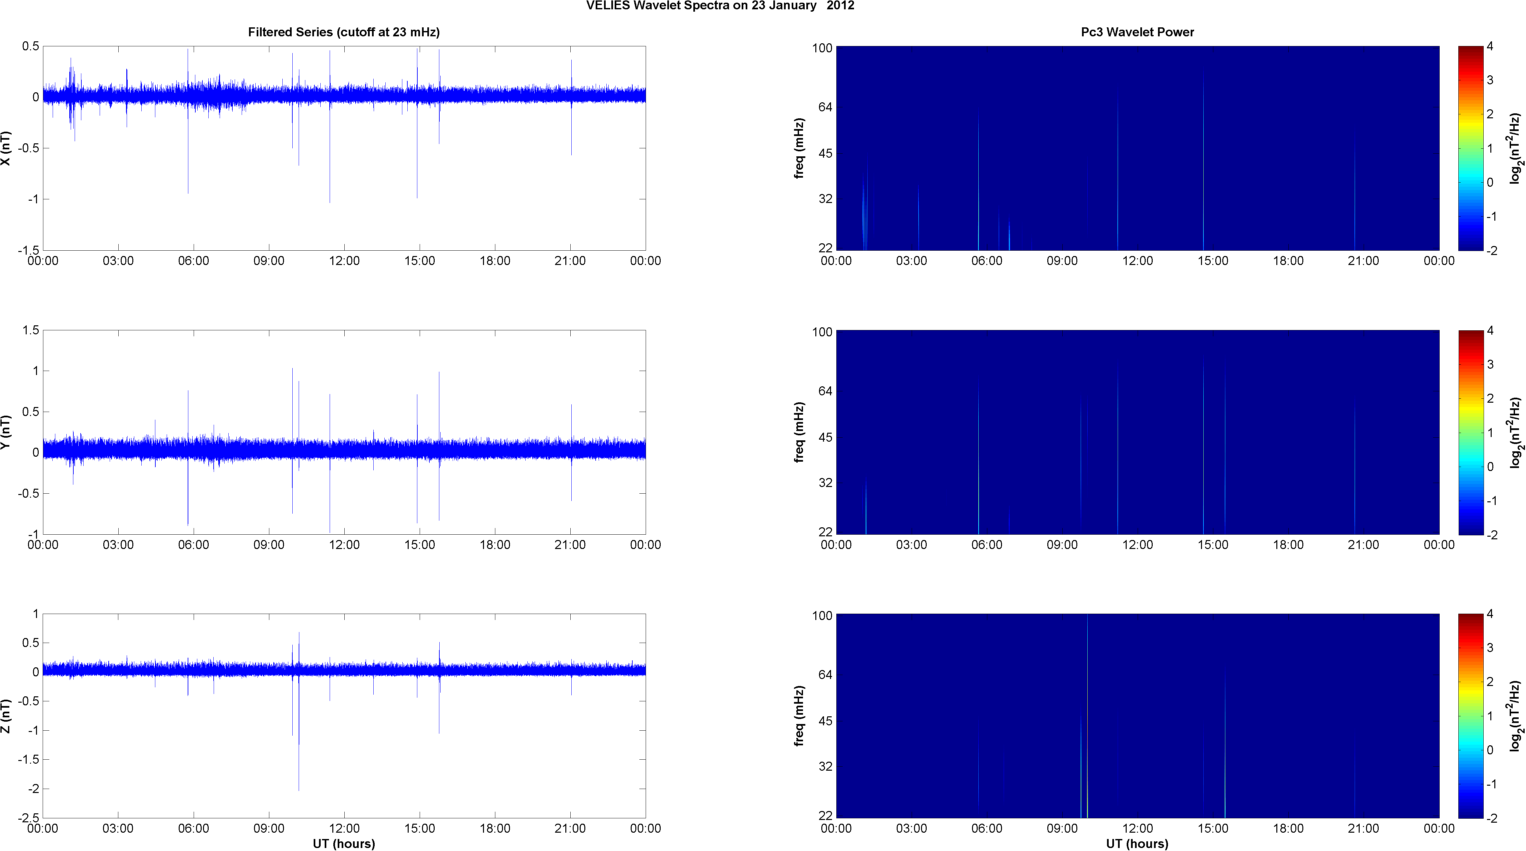This screenshot has width=1526, height=851.
Task: Click 'UT (hours)' label under the bottom spectrogram
Action: click(x=1137, y=843)
